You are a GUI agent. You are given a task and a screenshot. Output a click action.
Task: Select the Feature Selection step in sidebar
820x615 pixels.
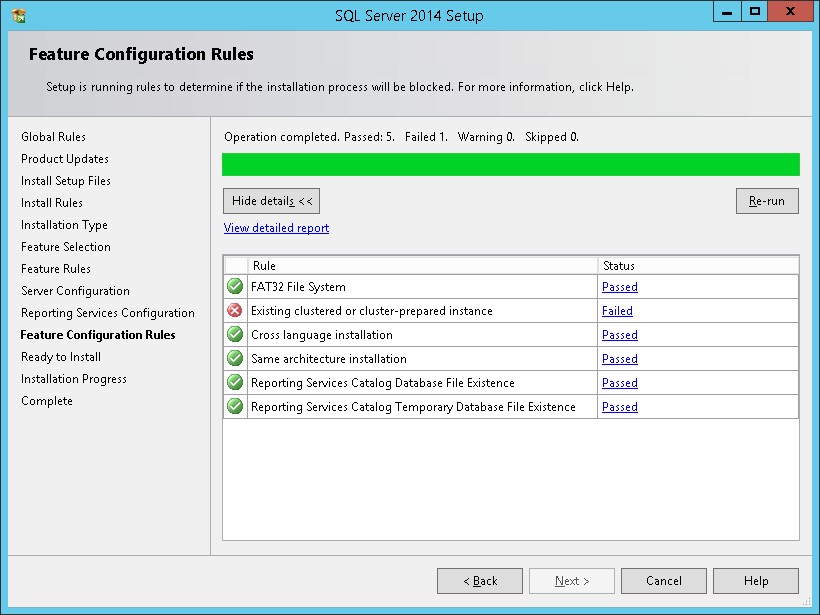tap(66, 247)
